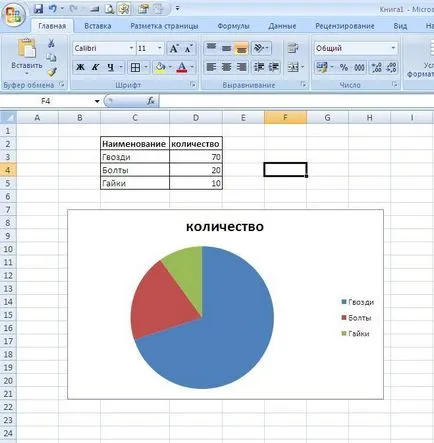Expand the Общий number format dropdown
The width and height of the screenshot is (434, 443).
coord(393,48)
